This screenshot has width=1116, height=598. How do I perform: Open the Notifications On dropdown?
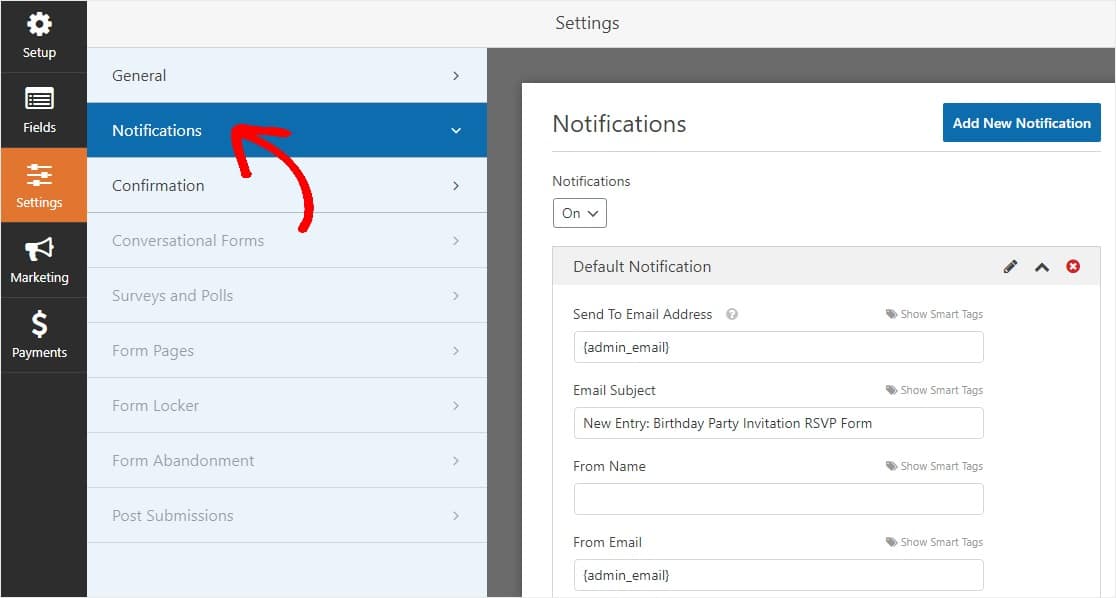[x=579, y=213]
